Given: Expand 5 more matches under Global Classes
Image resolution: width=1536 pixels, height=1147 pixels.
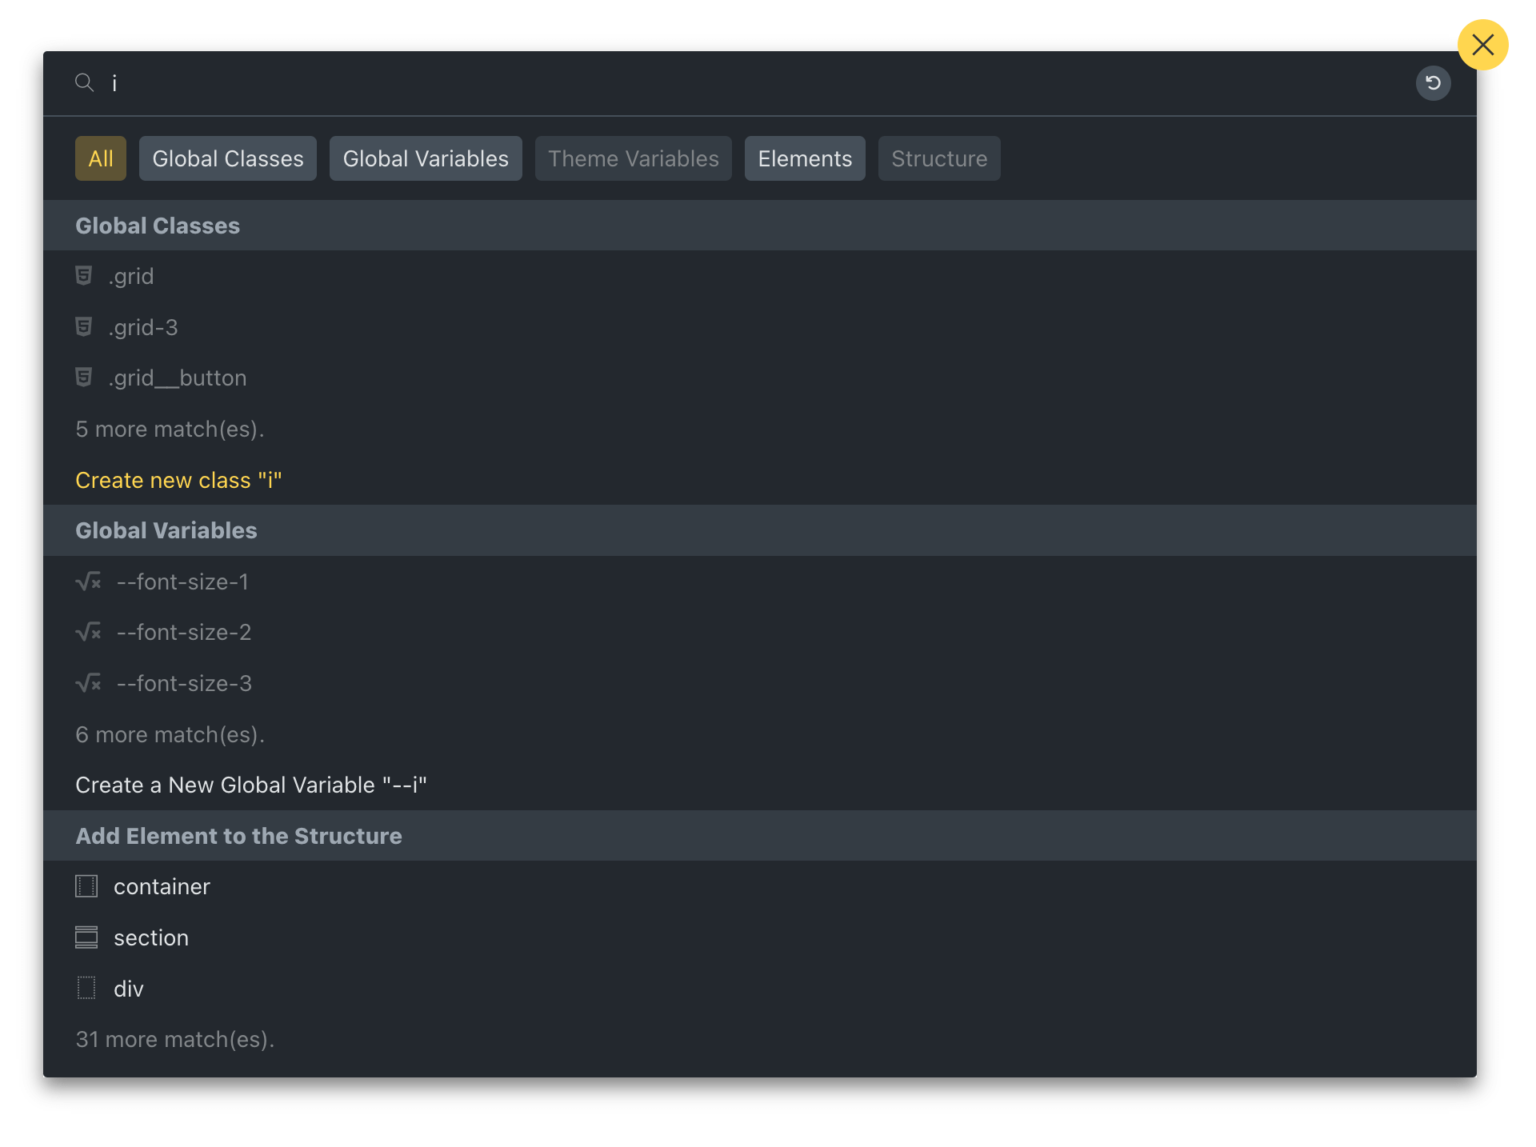Looking at the screenshot, I should pos(170,429).
